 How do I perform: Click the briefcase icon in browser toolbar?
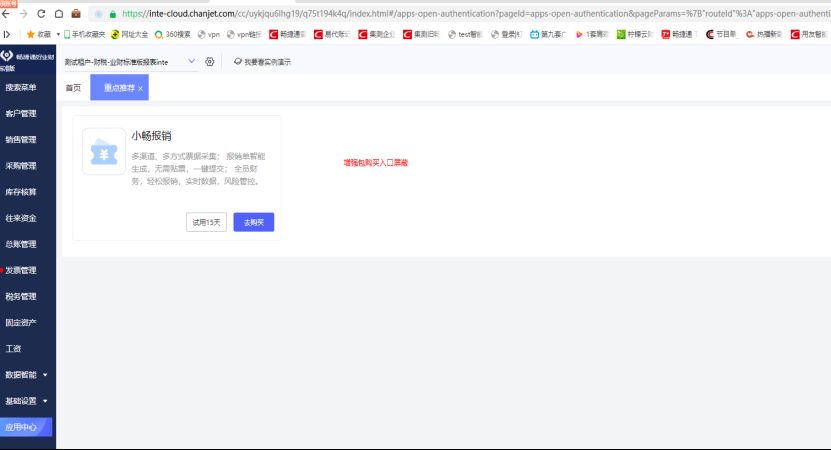pyautogui.click(x=75, y=14)
